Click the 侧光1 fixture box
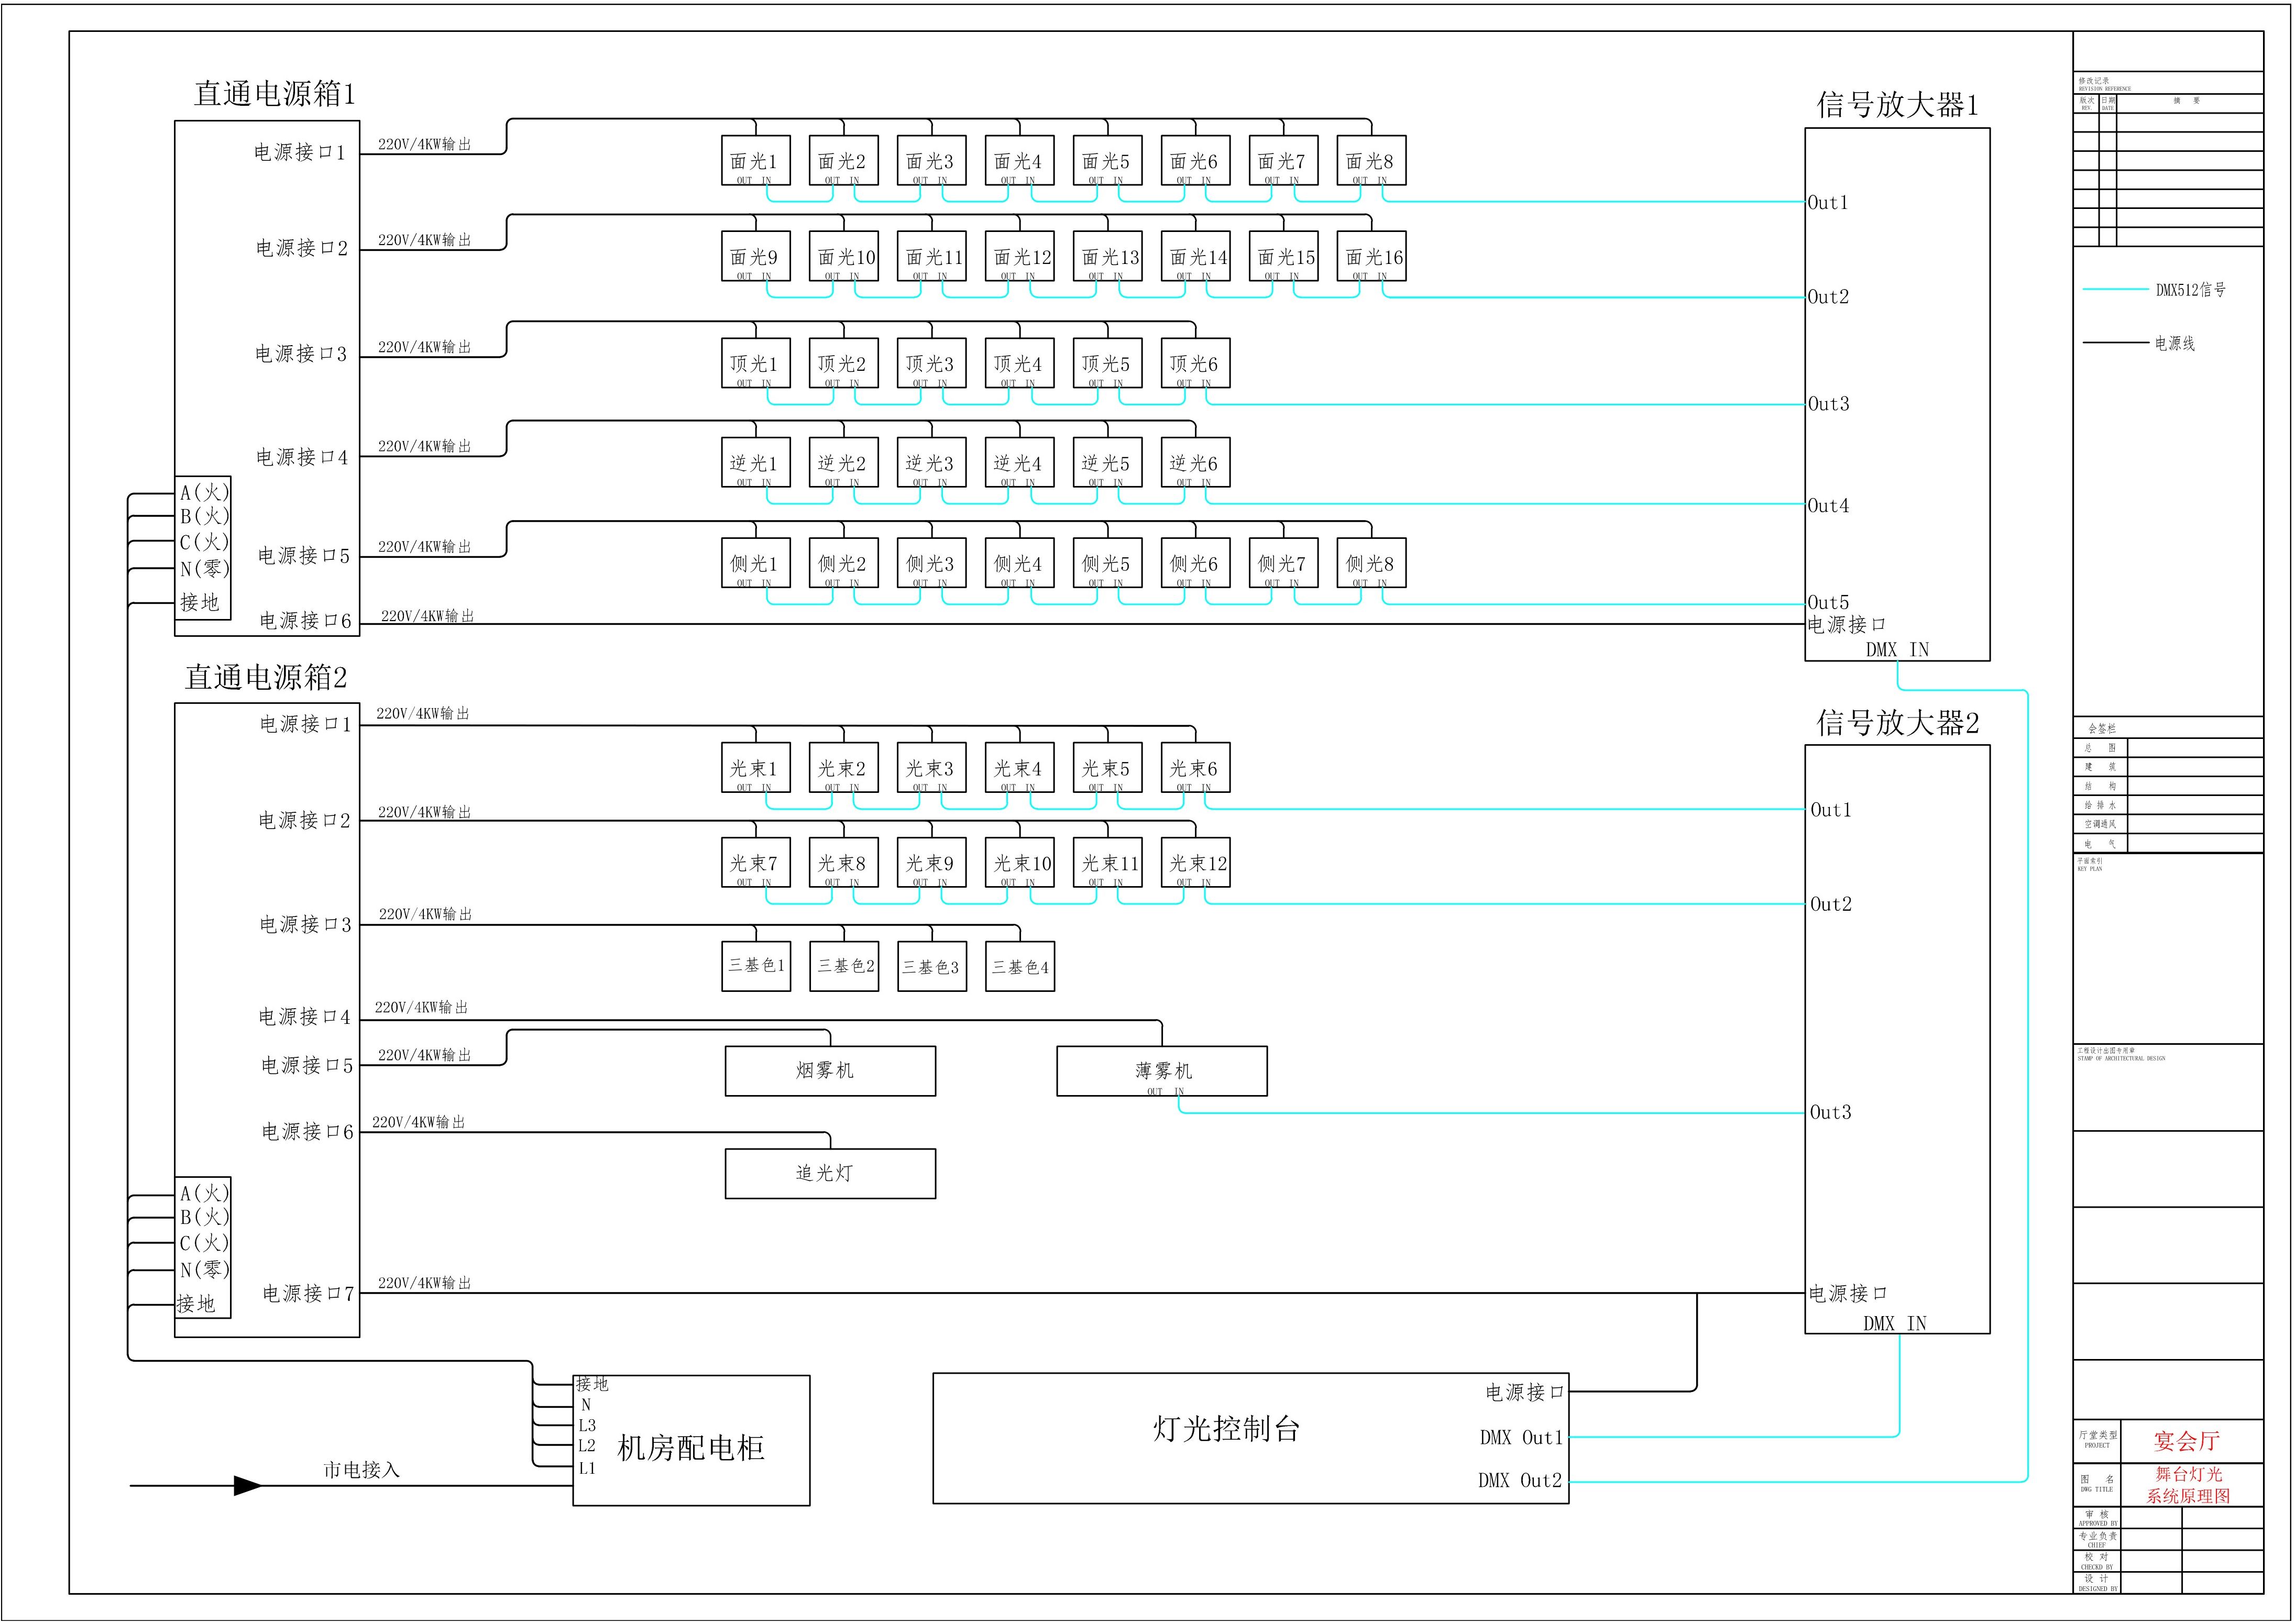This screenshot has height=1623, width=2296. click(x=756, y=563)
